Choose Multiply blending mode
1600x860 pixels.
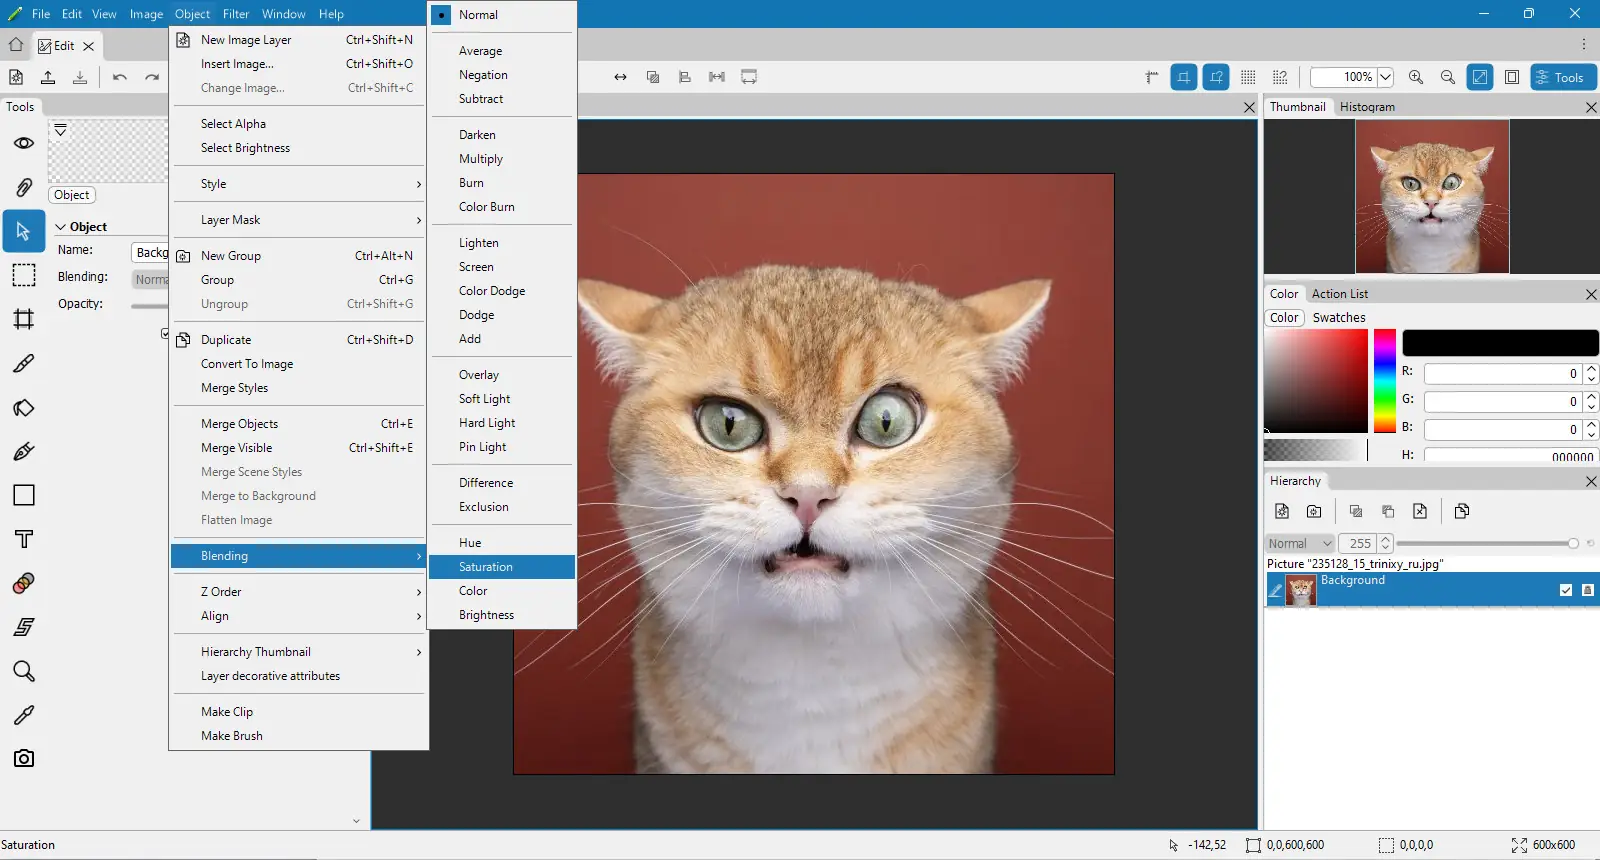point(502,159)
